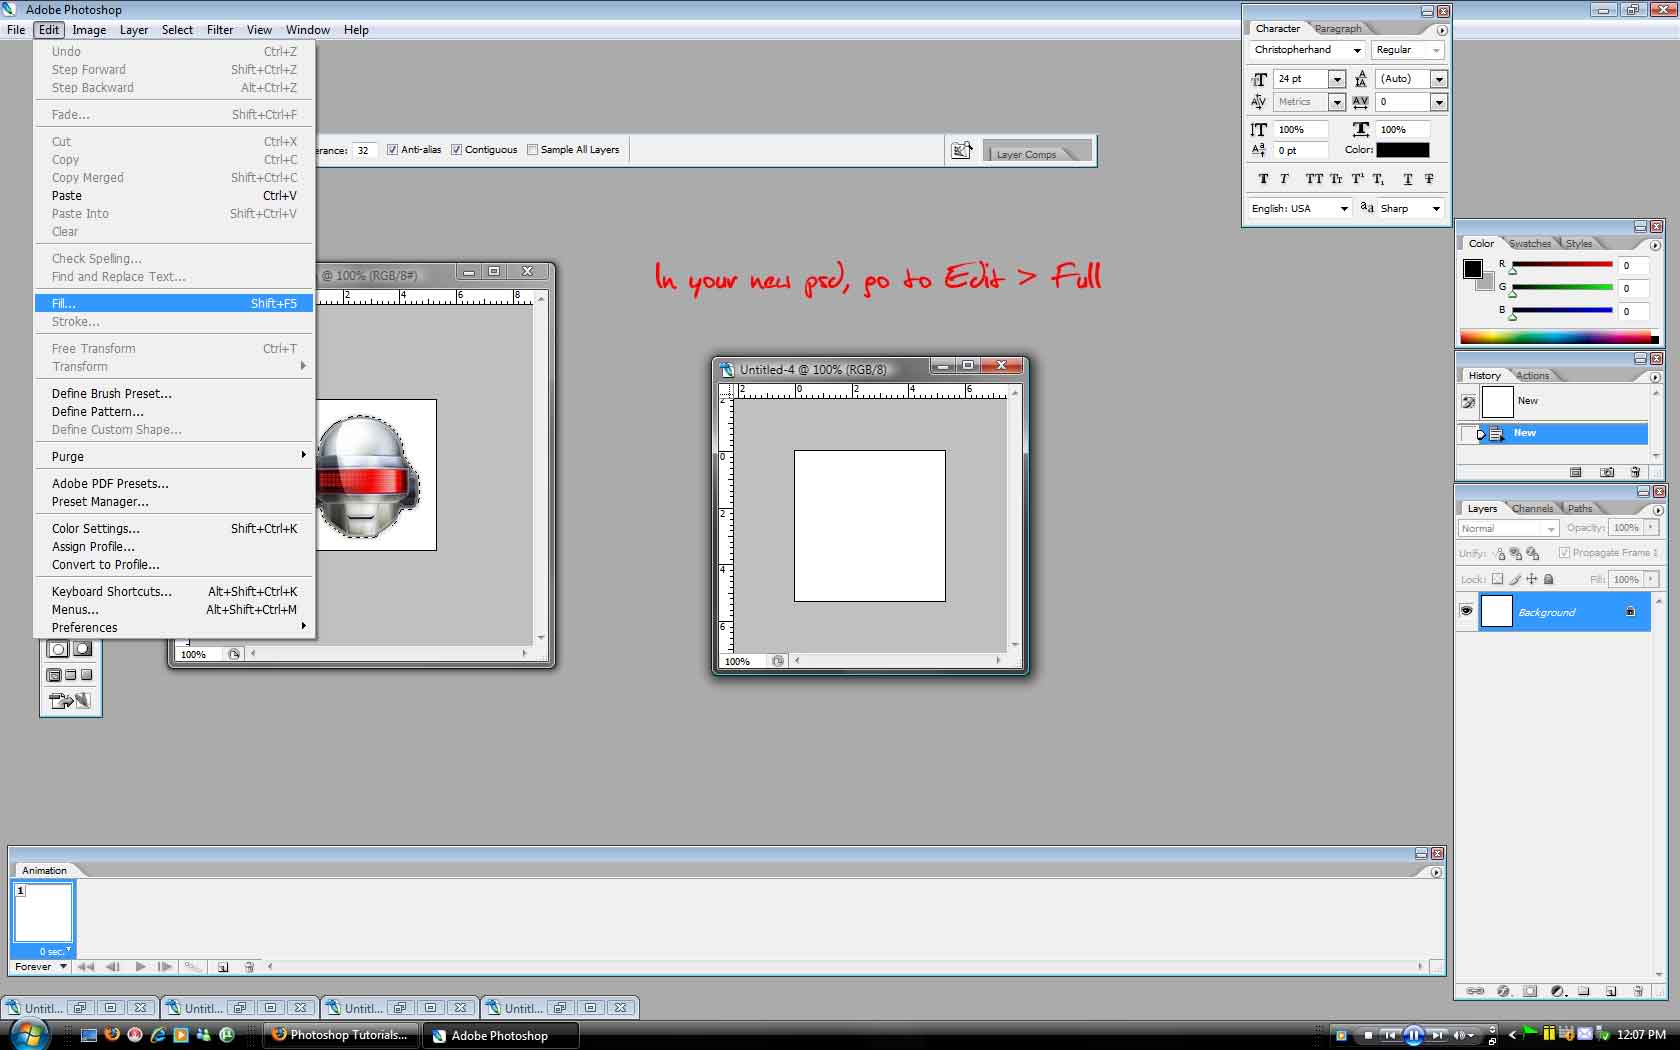Apply the Strikethrough text style icon

pos(1429,179)
